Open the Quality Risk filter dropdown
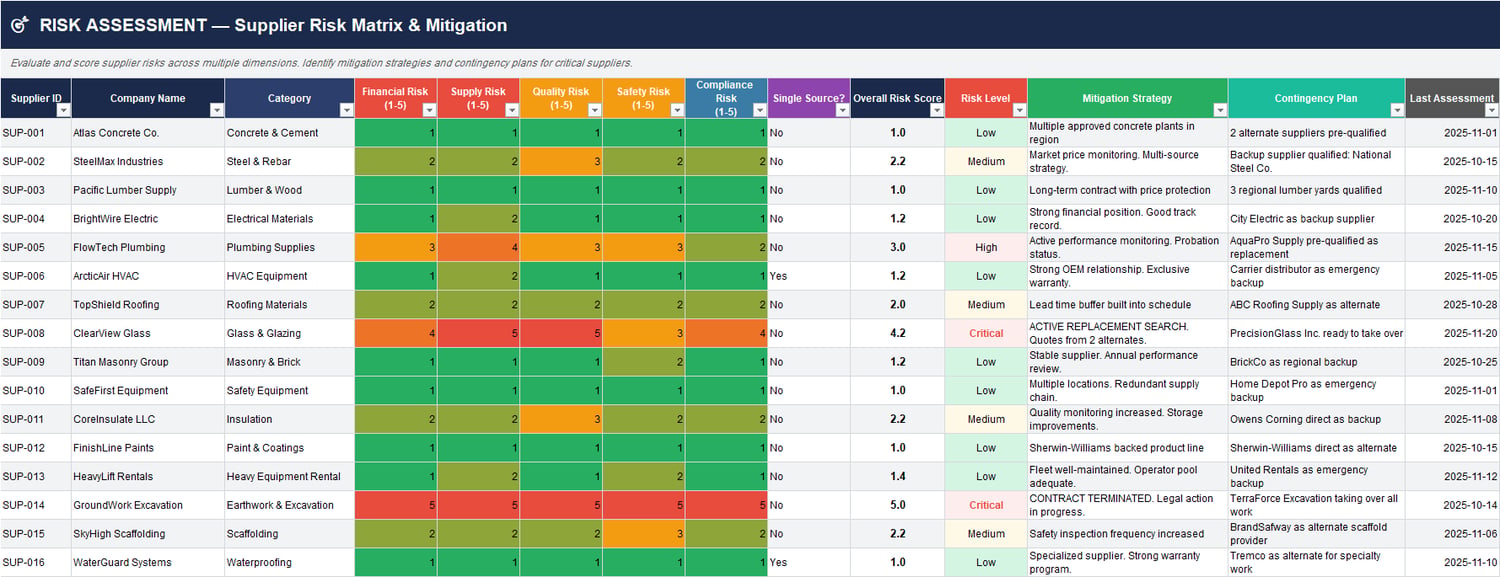 tap(594, 110)
